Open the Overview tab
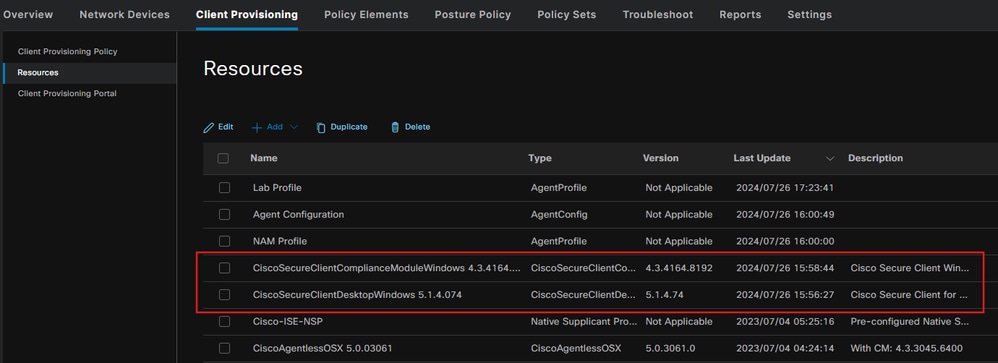This screenshot has height=363, width=998. tap(27, 14)
